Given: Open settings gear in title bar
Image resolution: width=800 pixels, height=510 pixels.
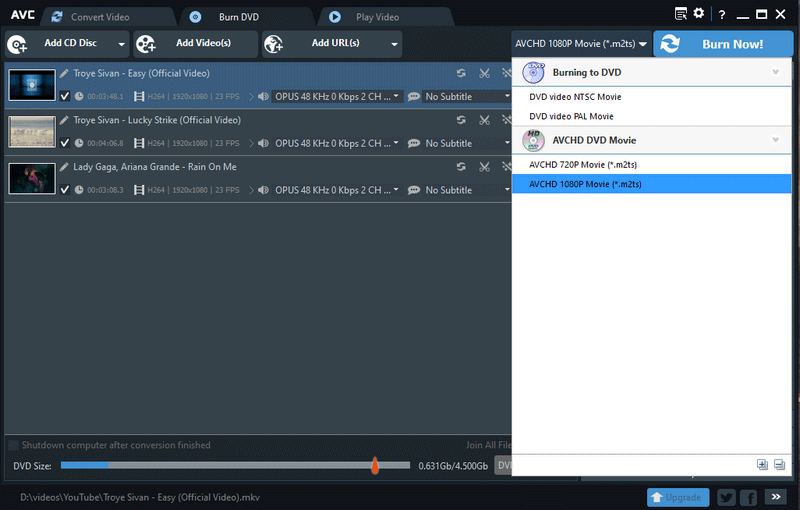Looking at the screenshot, I should (699, 14).
